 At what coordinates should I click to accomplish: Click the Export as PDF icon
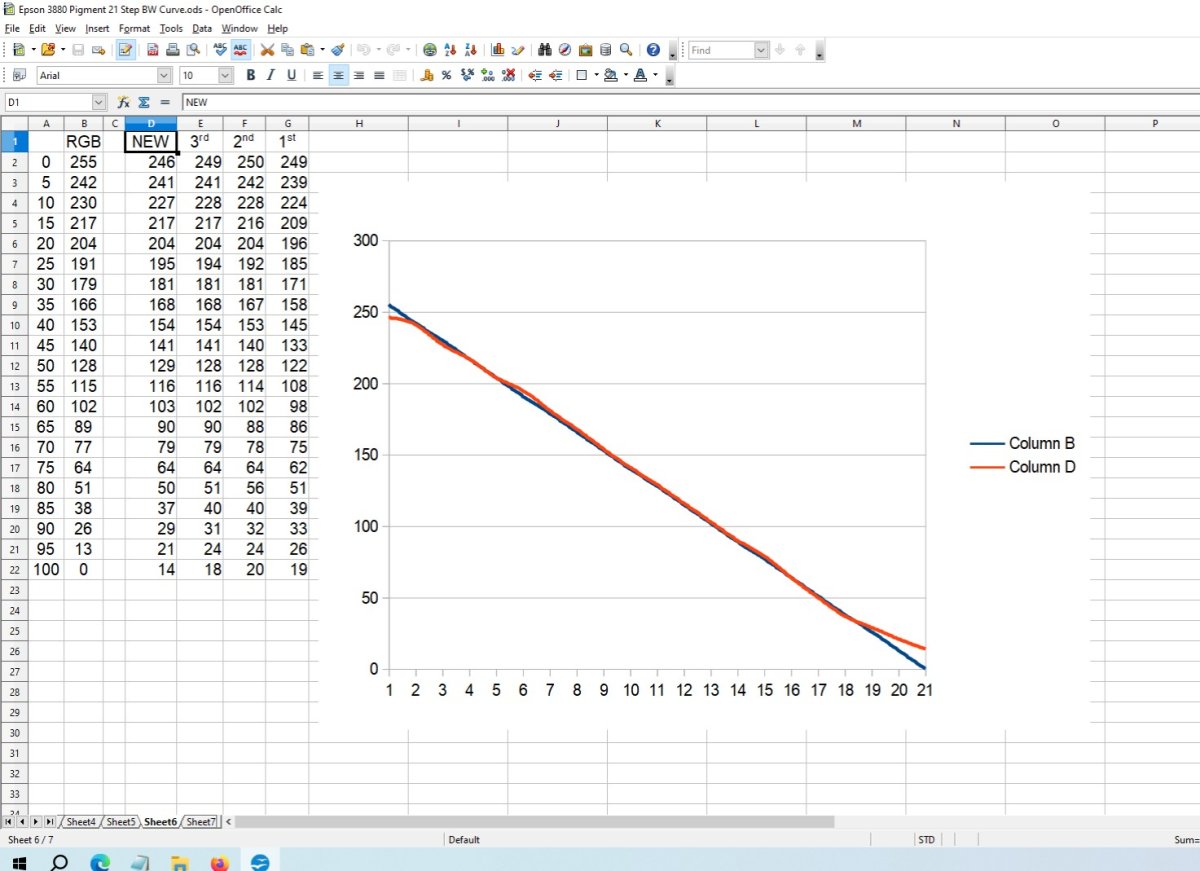coord(153,50)
